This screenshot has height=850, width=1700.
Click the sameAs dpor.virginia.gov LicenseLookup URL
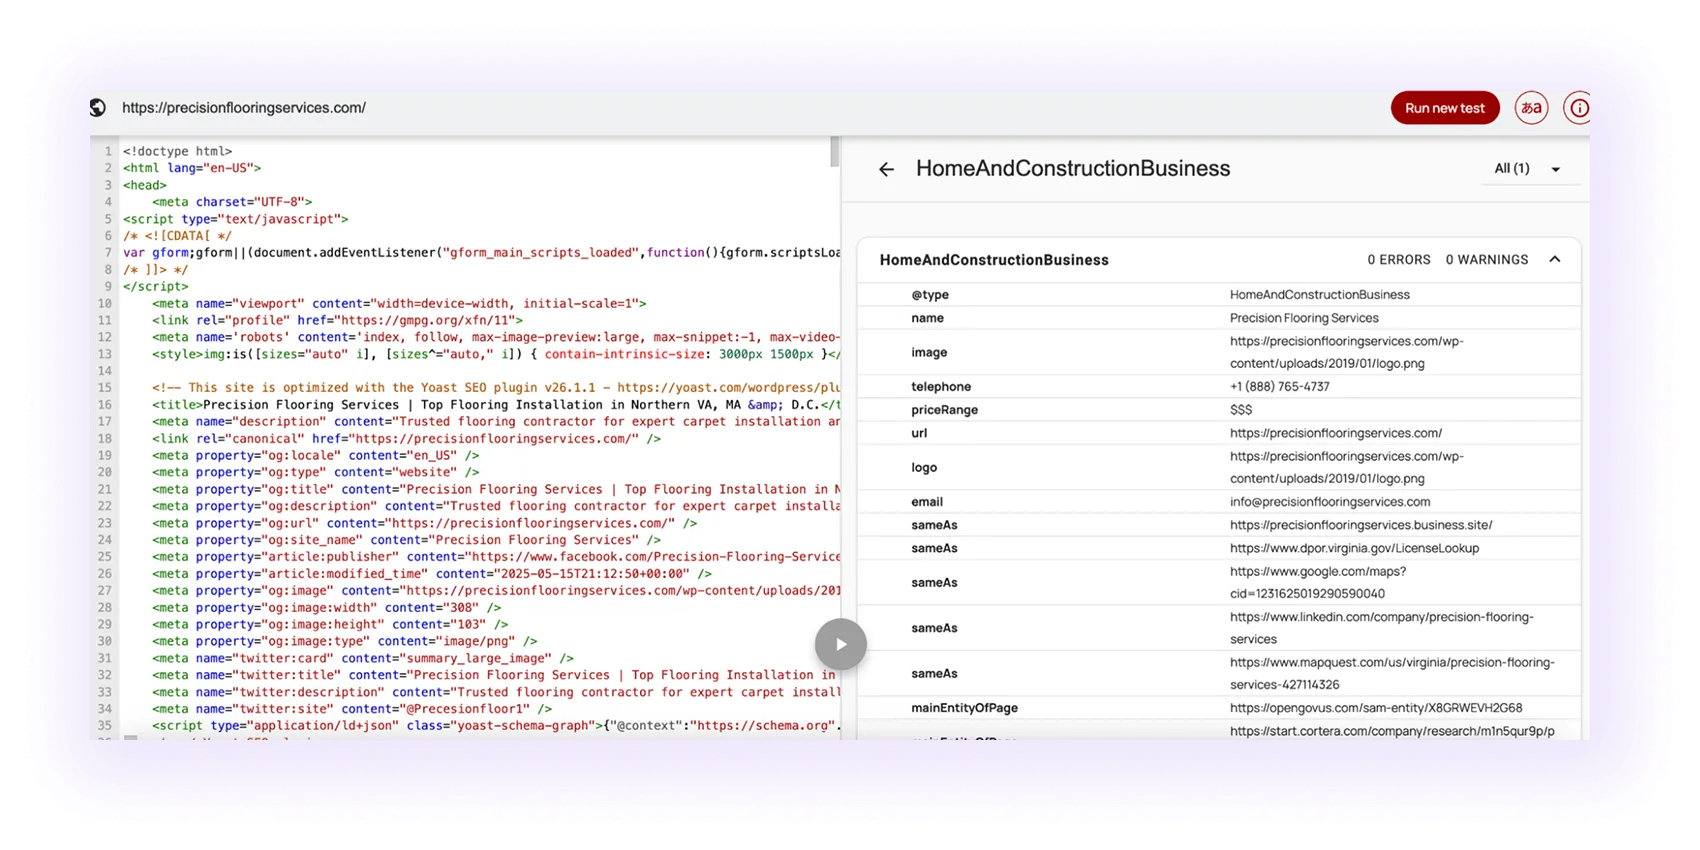1355,548
